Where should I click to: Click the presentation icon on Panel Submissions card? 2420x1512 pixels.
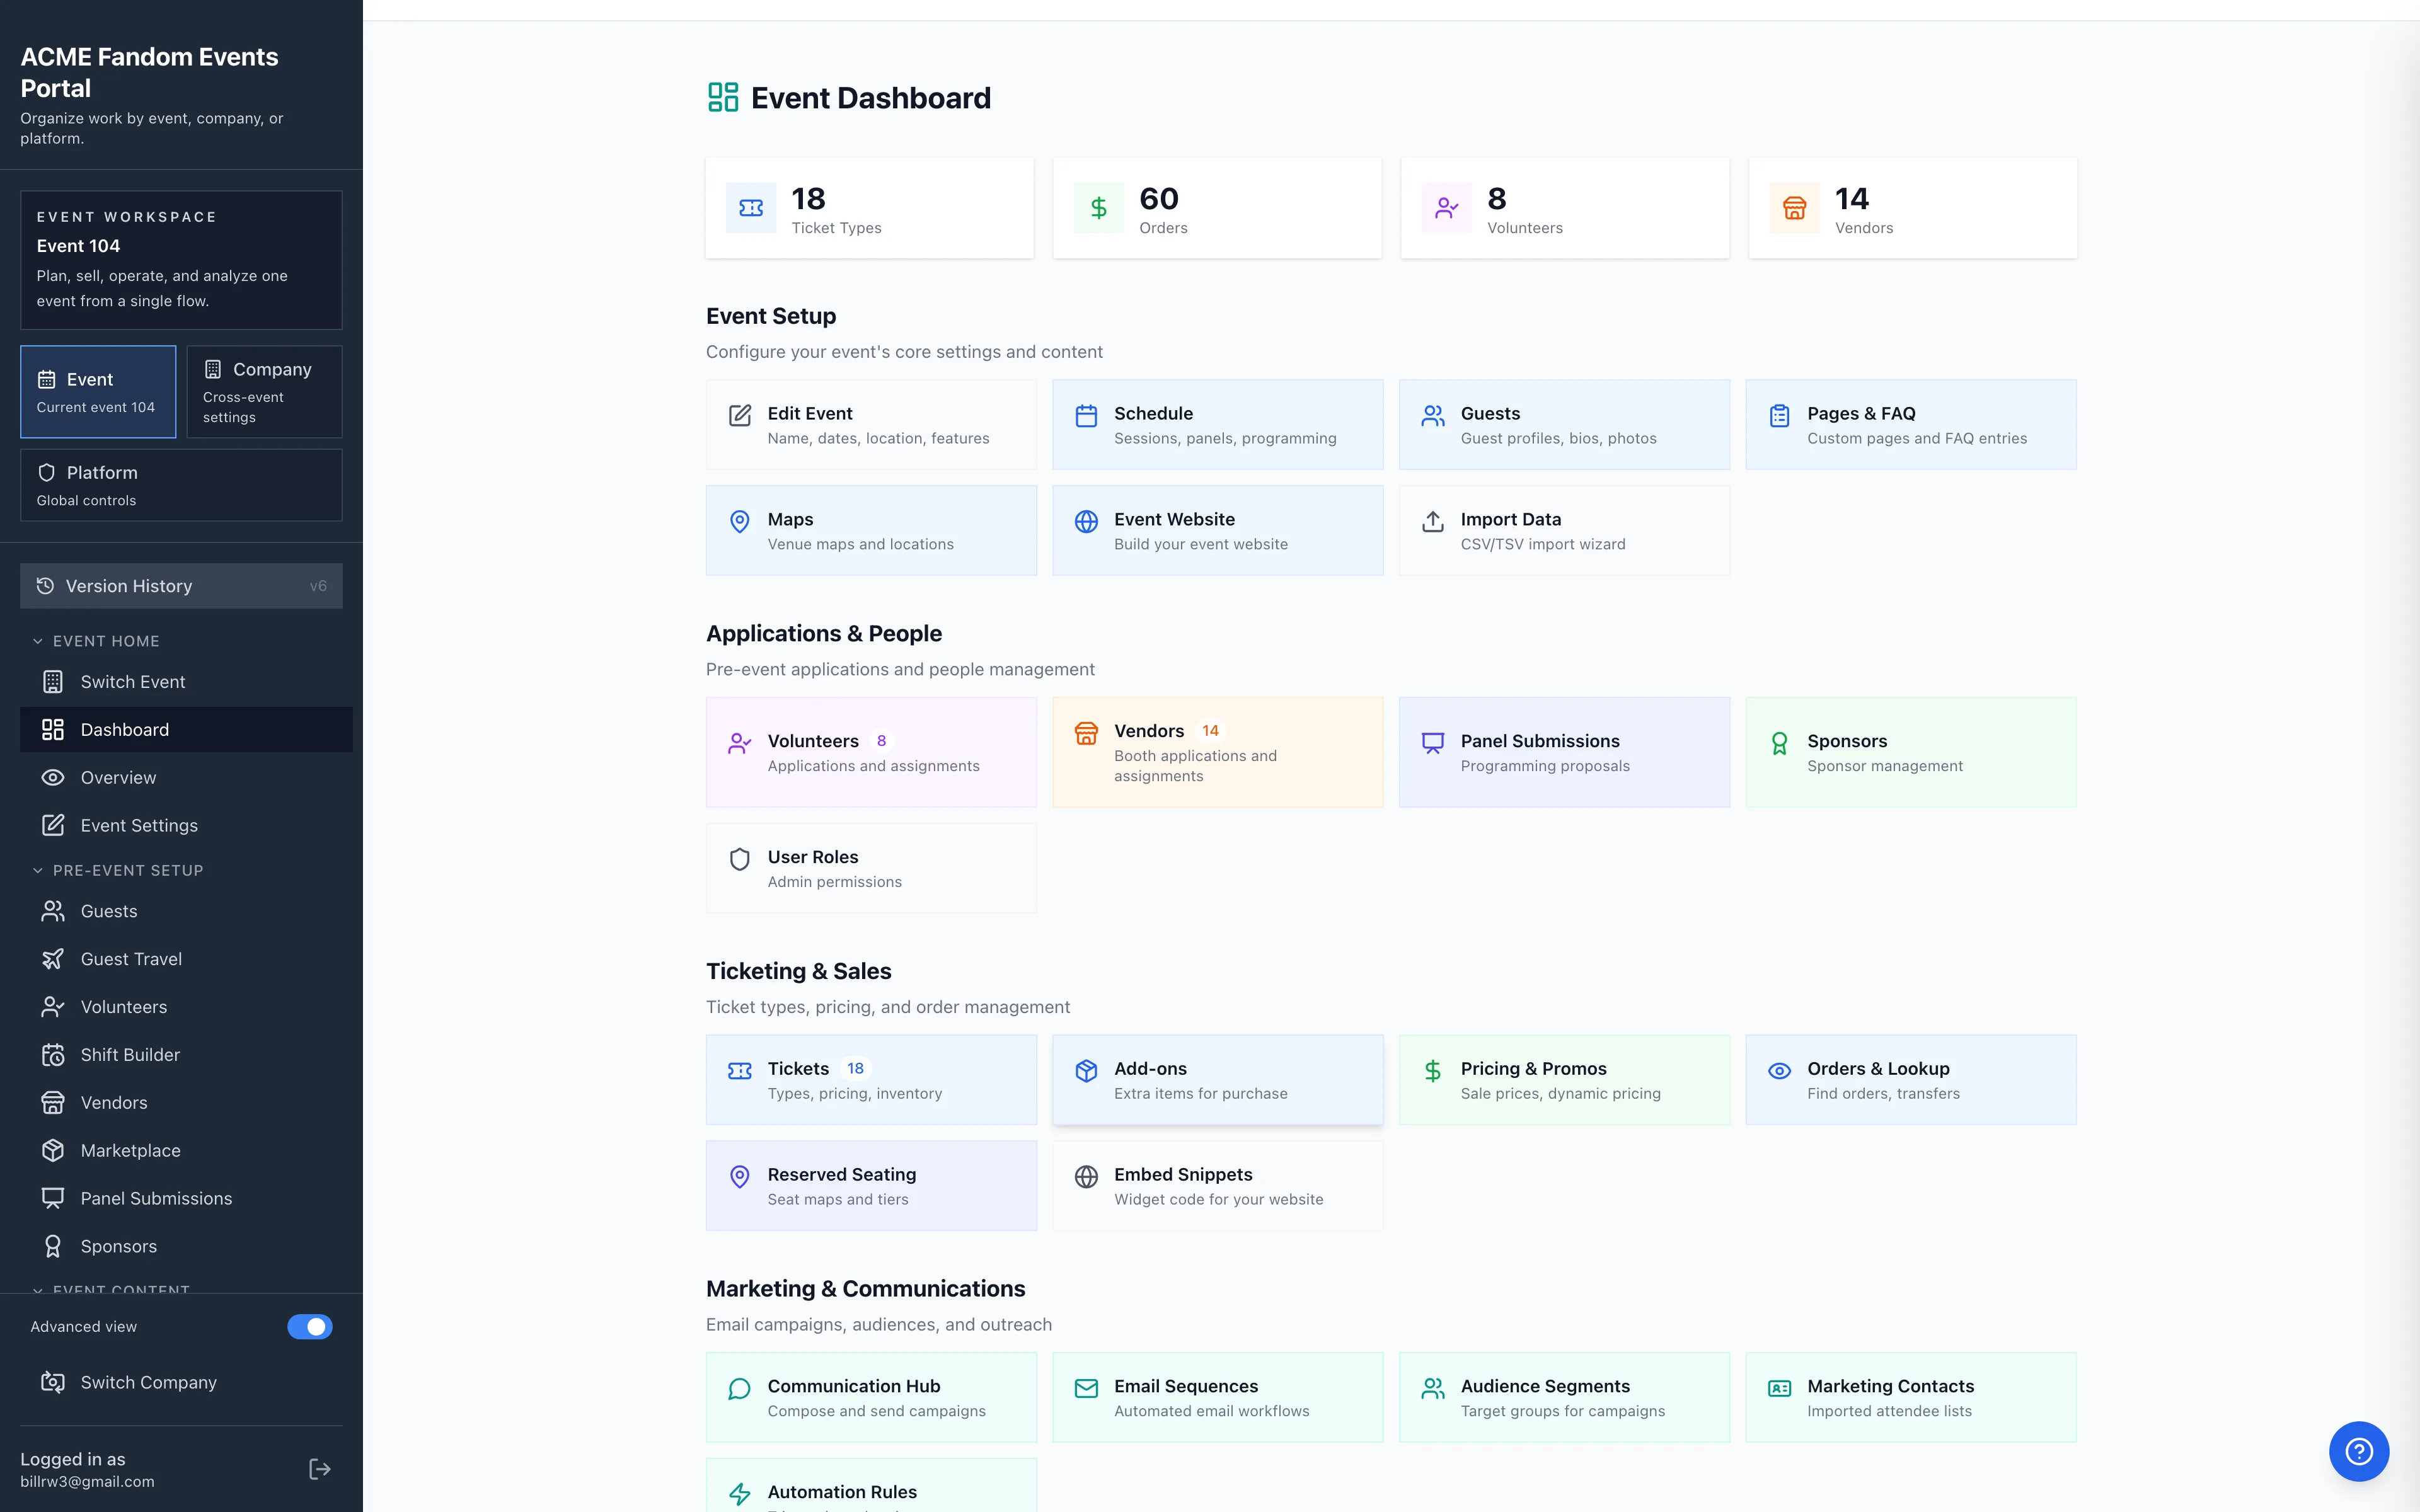coord(1433,743)
